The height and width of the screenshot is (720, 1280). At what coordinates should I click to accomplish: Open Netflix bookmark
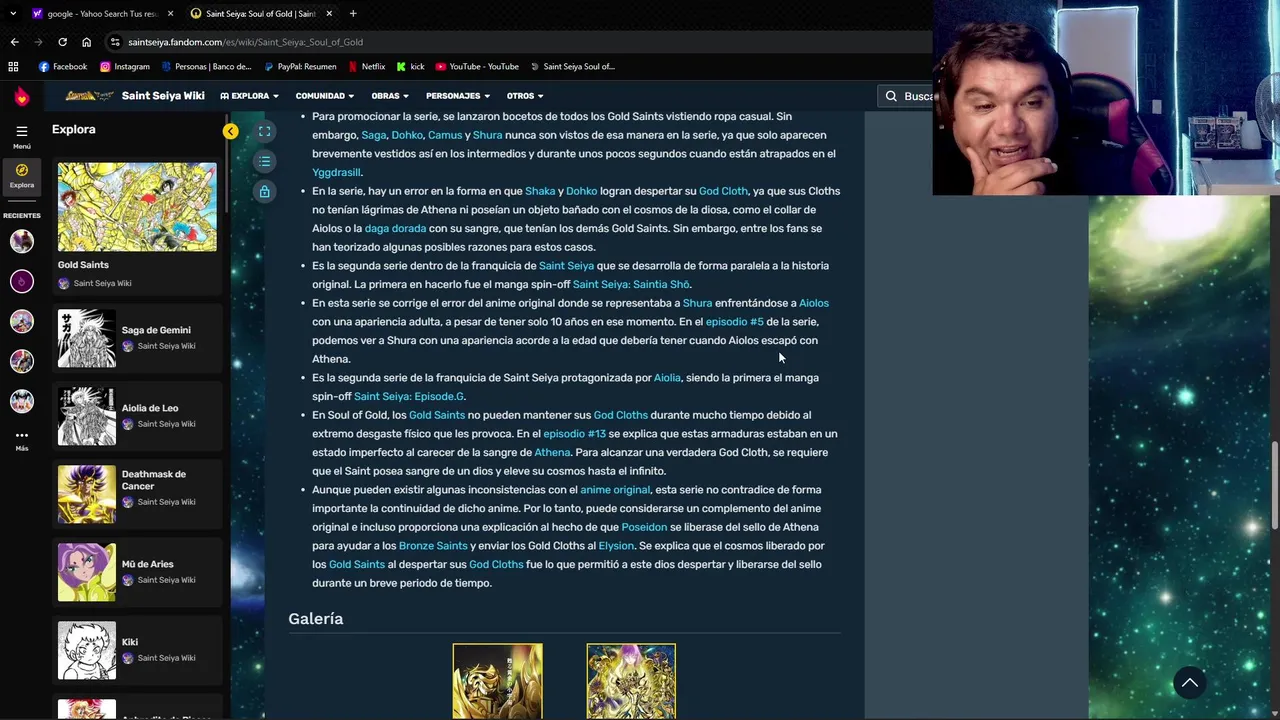pyautogui.click(x=366, y=66)
